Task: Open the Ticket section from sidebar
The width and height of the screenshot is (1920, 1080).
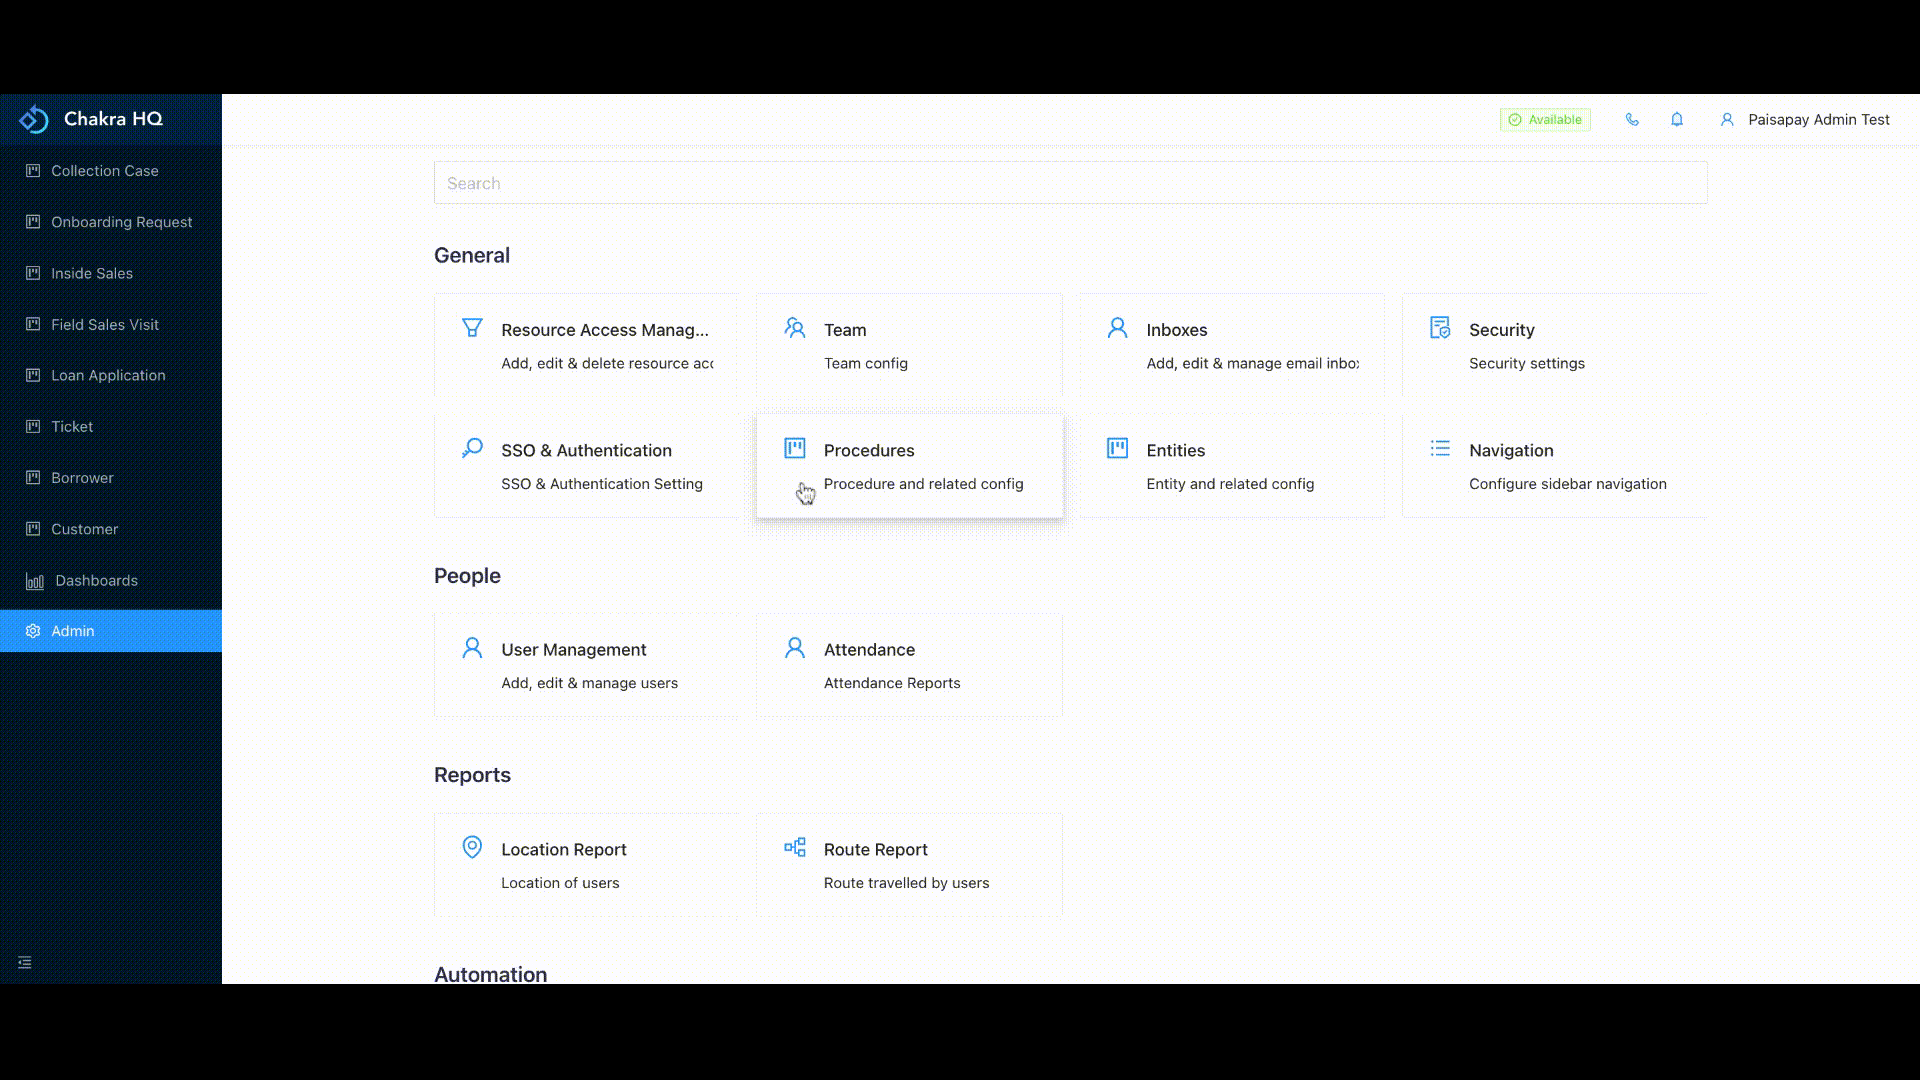Action: 71,426
